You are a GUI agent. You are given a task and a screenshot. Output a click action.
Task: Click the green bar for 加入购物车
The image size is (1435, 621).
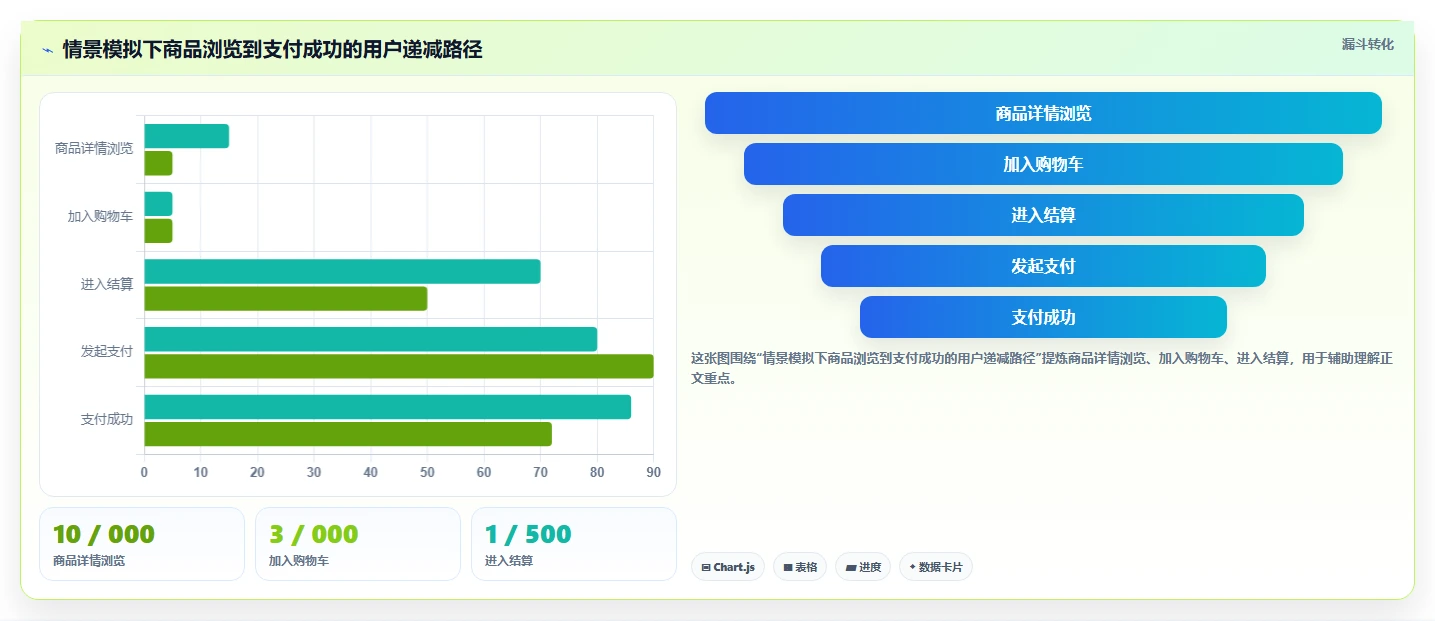[159, 231]
